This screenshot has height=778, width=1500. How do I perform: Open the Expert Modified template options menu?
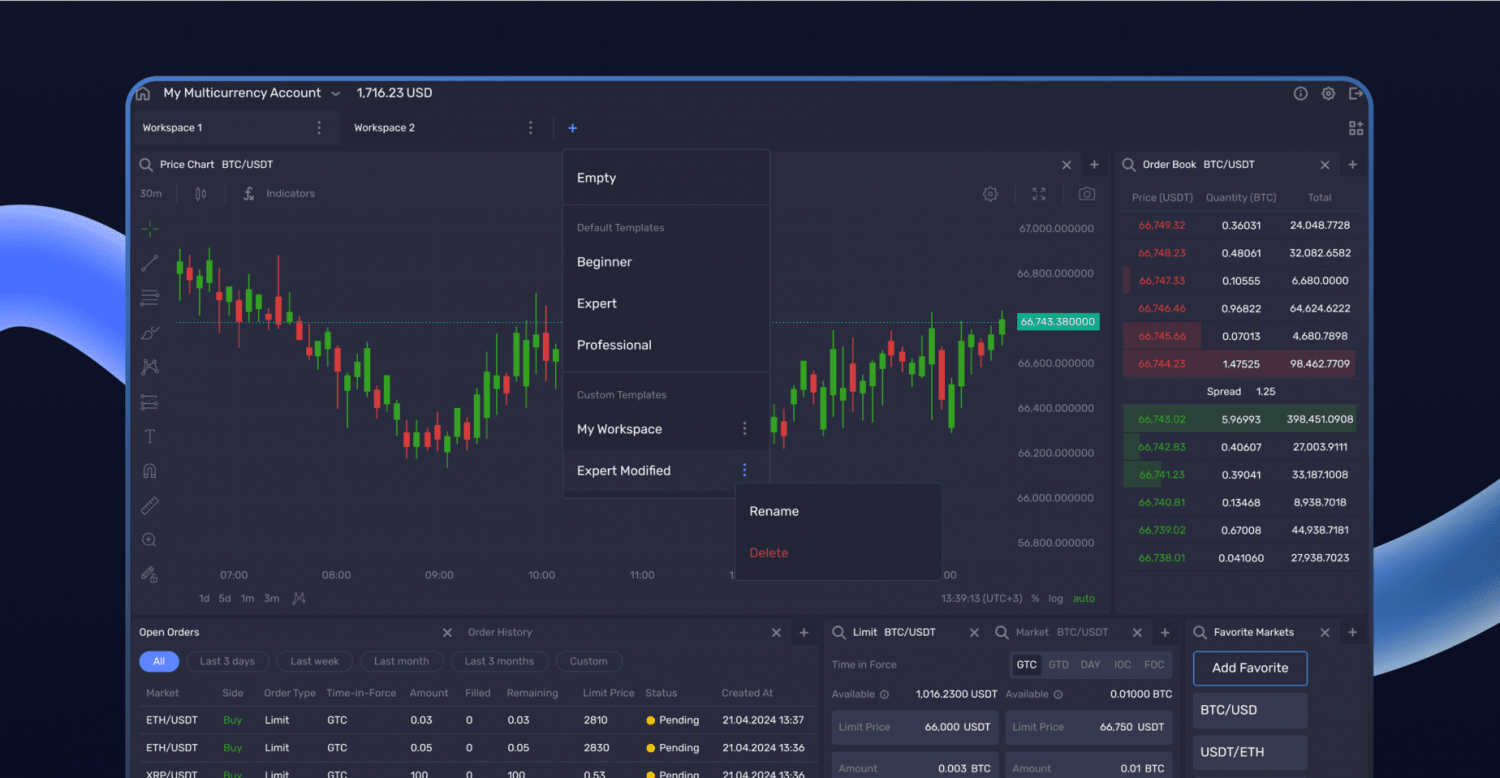(744, 470)
